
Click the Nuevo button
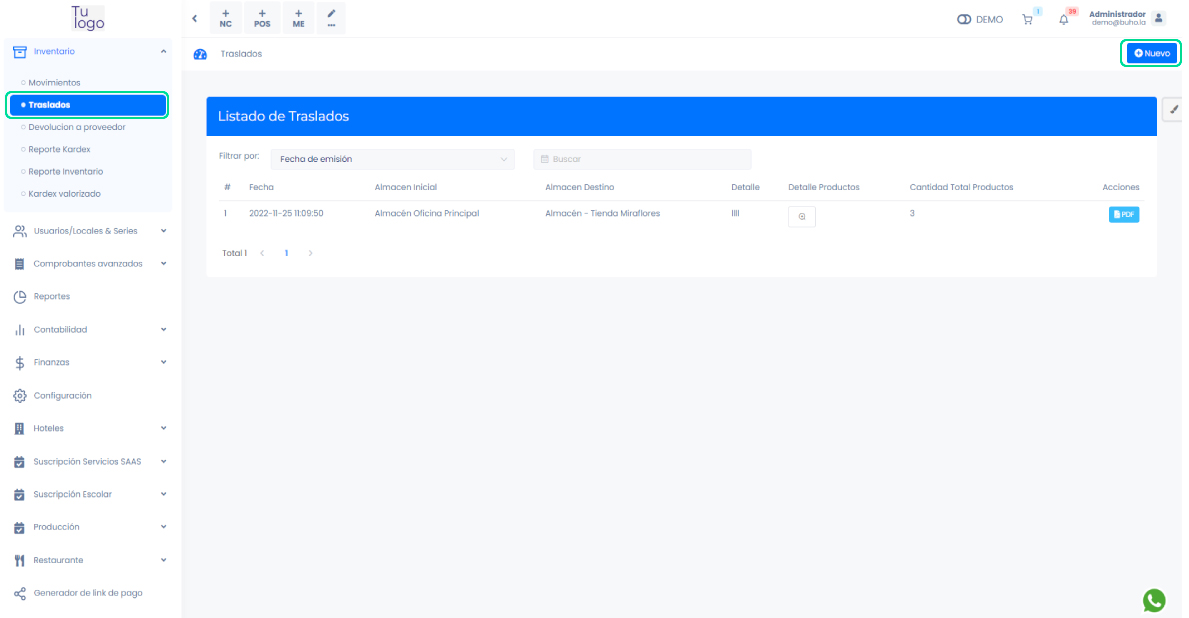coord(1151,53)
